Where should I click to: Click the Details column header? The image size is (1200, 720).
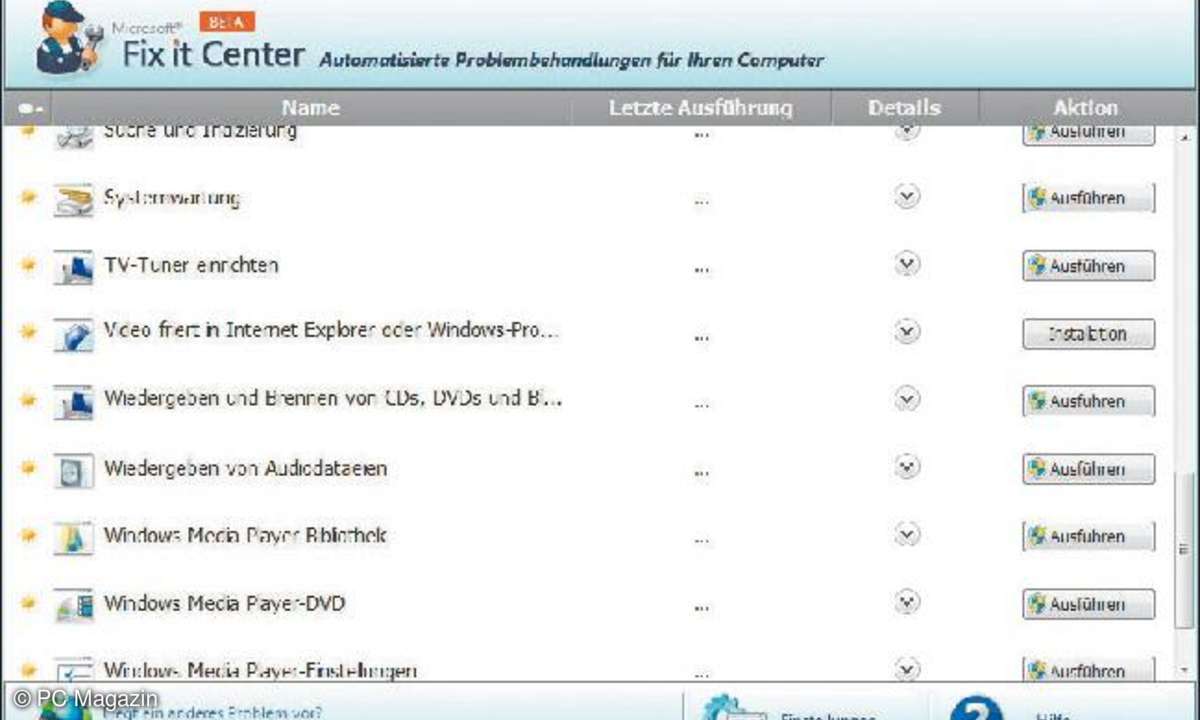(905, 108)
